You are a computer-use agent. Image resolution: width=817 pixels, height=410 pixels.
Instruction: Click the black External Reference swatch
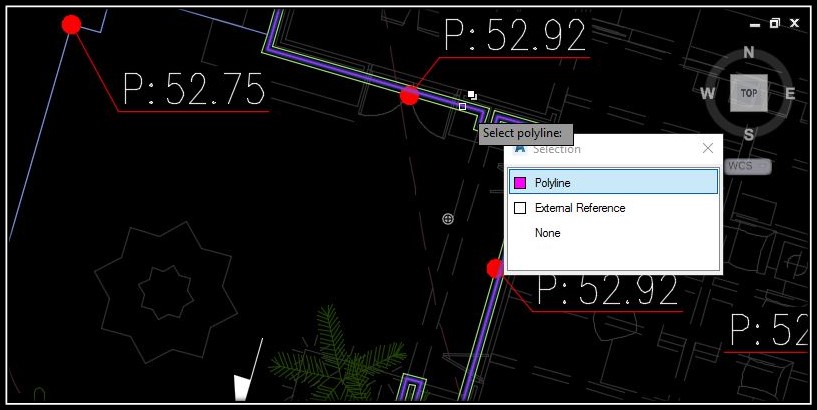coord(520,208)
